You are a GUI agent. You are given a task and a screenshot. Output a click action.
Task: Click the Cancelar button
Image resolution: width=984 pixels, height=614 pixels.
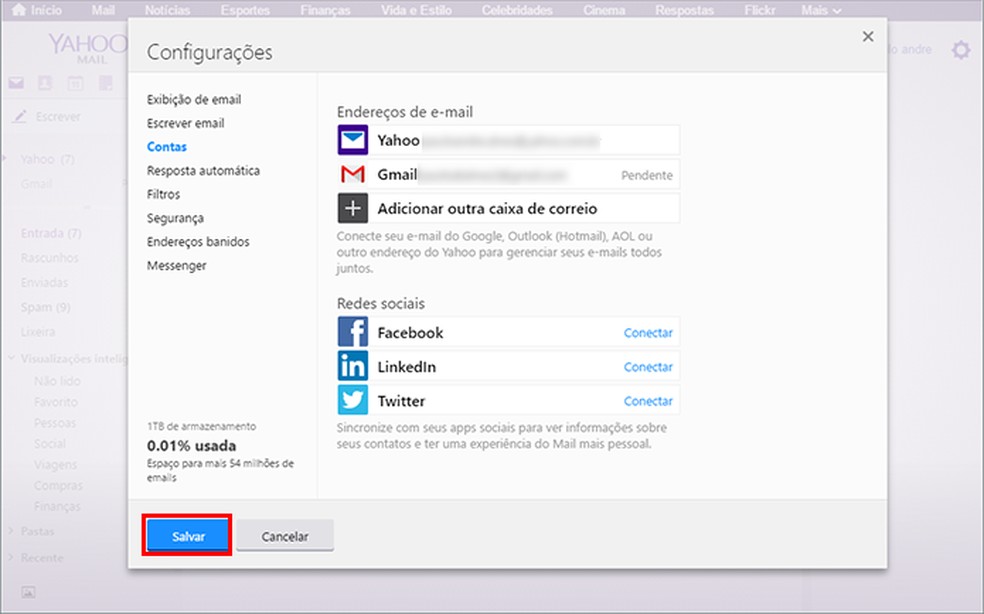coord(285,536)
